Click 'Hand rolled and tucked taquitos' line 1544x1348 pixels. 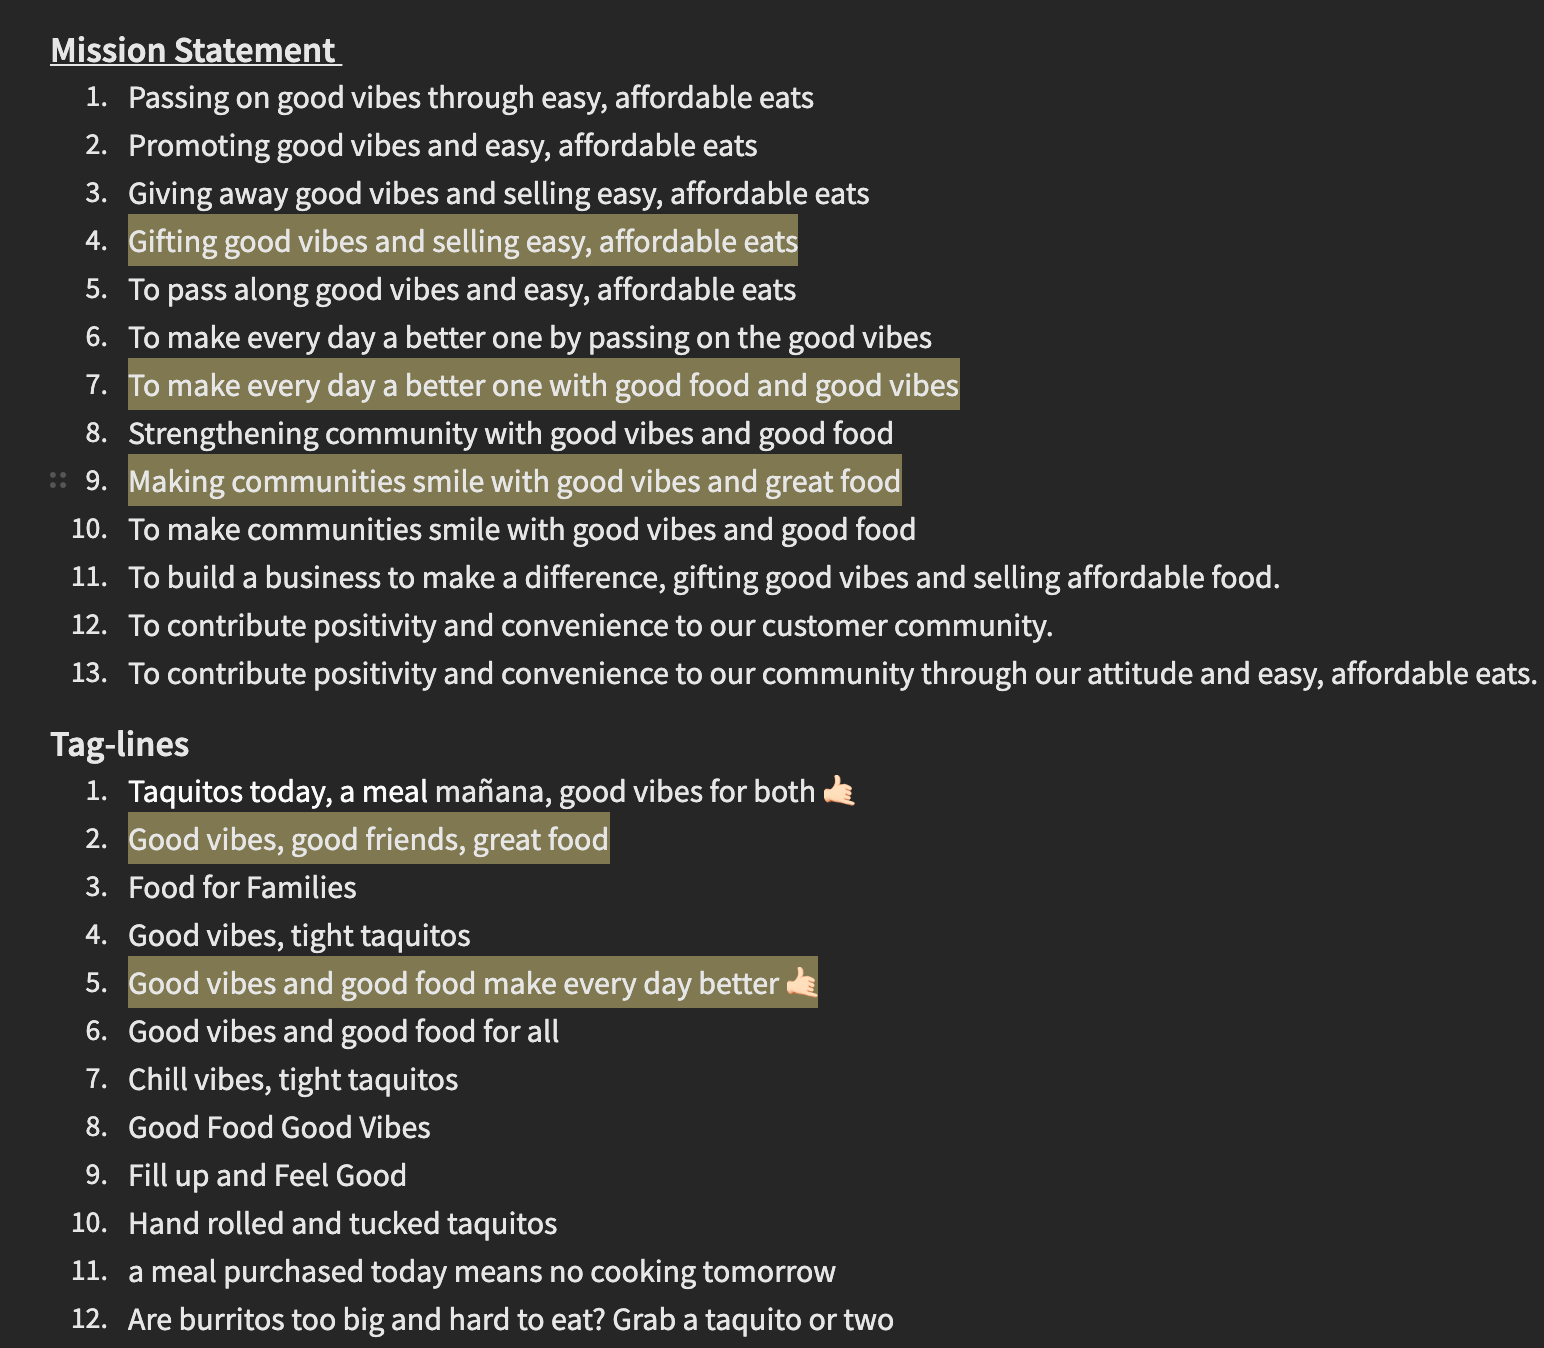(342, 1224)
